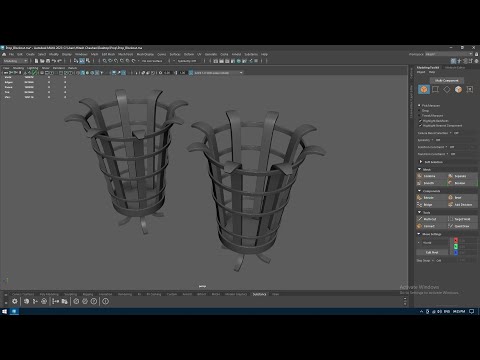
Task: Click the info icon on the Substance shelf
Action: (x=105, y=301)
